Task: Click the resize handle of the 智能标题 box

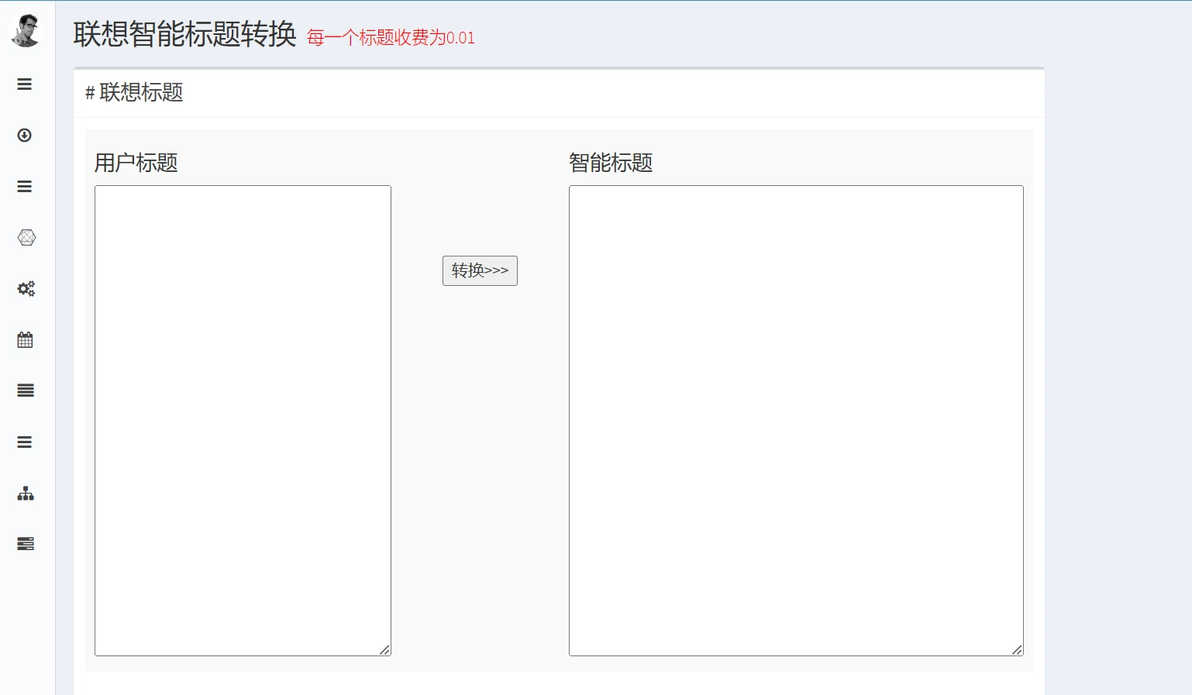Action: tap(1017, 650)
